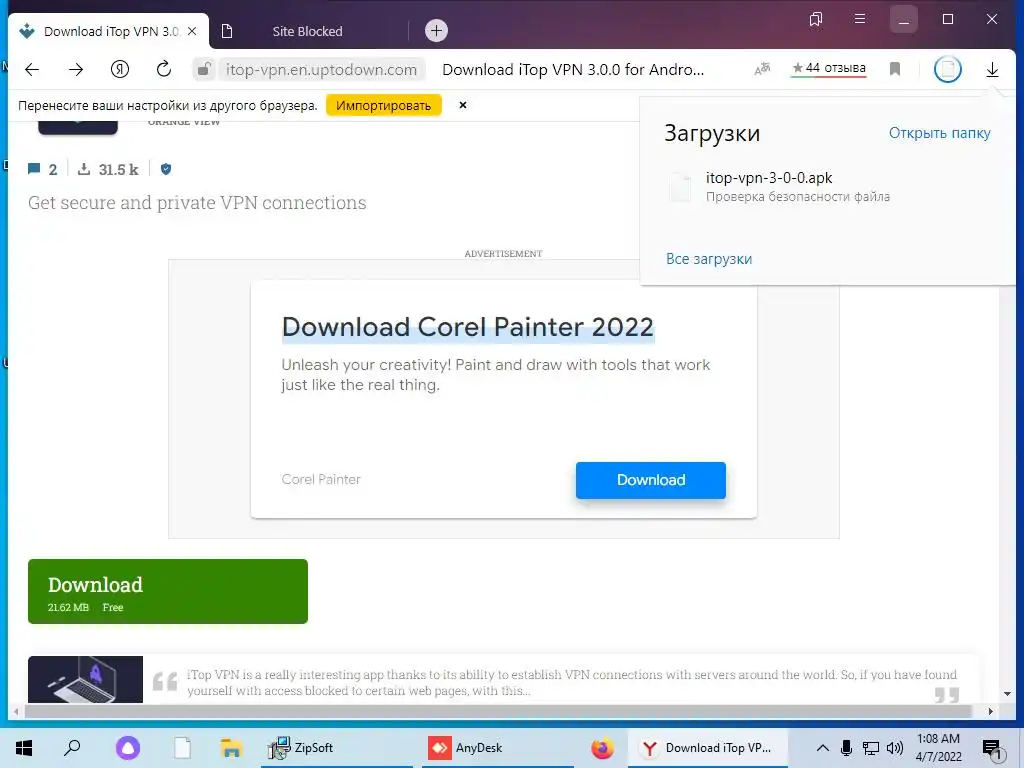This screenshot has height=768, width=1024.
Task: Open the tab collections icon in the title bar
Action: (816, 20)
